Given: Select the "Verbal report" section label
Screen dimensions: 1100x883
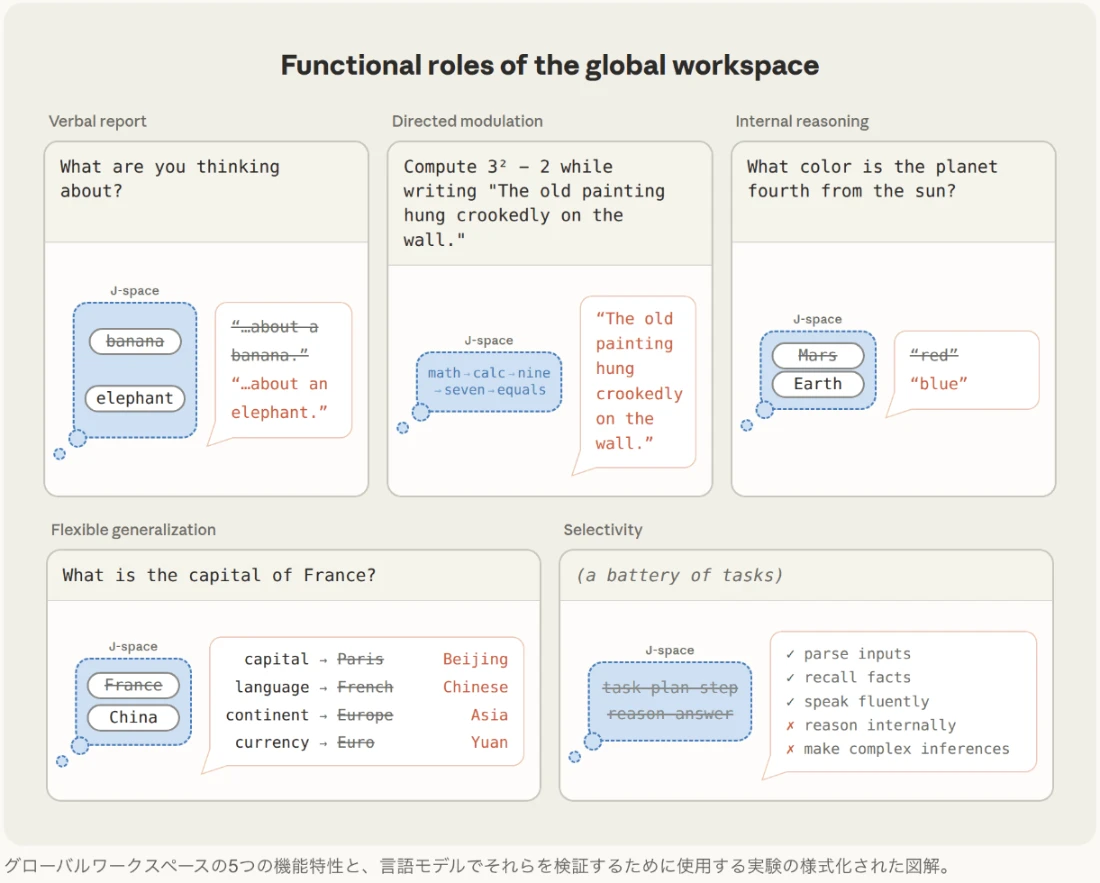Looking at the screenshot, I should coord(98,121).
